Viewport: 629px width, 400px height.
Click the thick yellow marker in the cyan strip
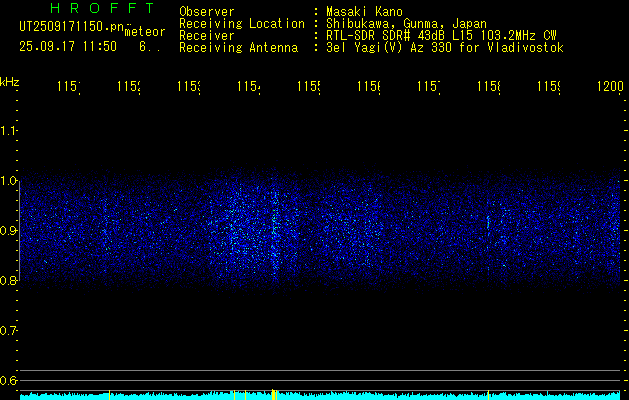pyautogui.click(x=273, y=395)
